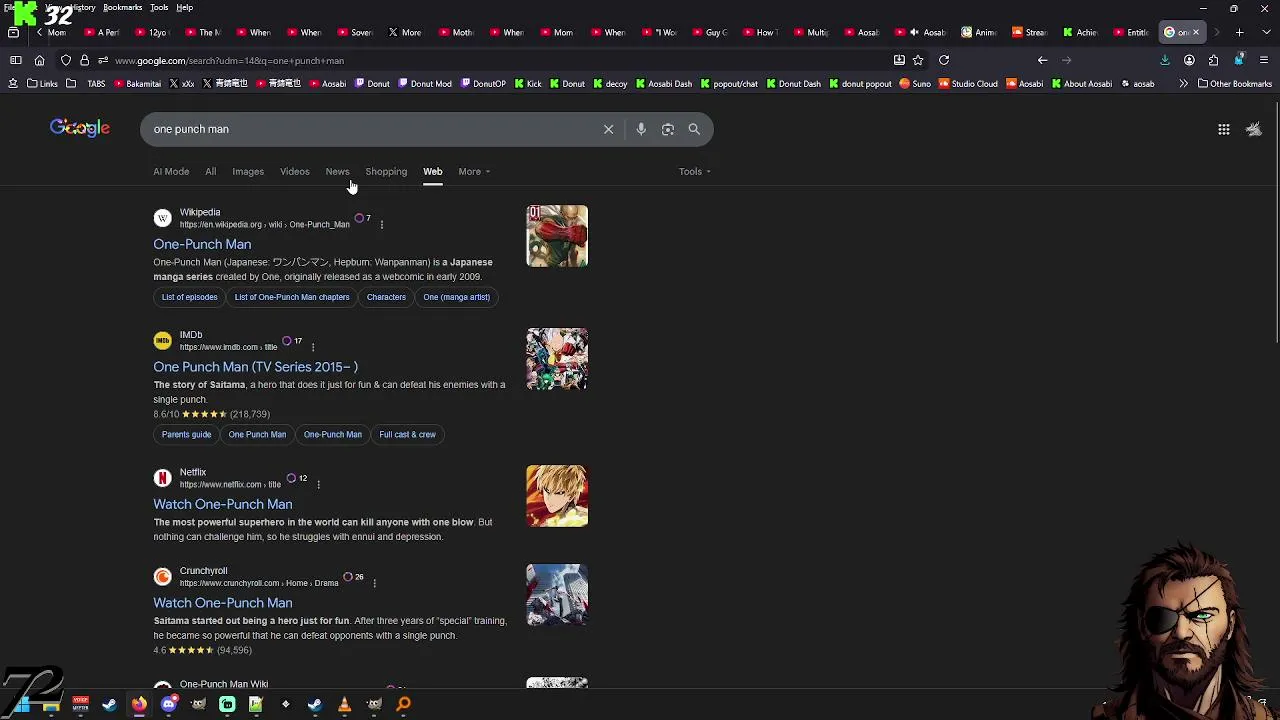Click the Crunchyroll site favicon

coord(162,577)
